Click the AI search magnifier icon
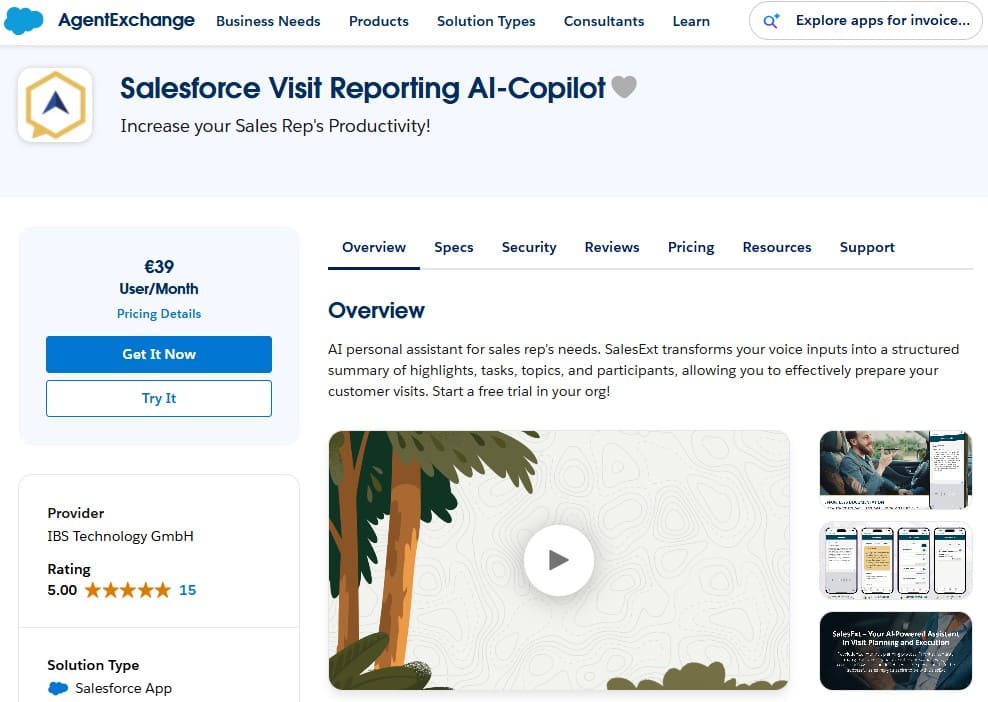 click(x=771, y=21)
